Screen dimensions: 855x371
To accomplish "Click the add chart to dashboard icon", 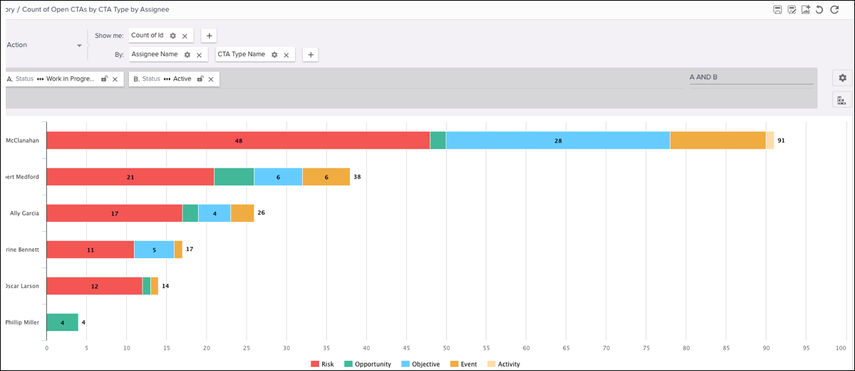I will (x=806, y=10).
